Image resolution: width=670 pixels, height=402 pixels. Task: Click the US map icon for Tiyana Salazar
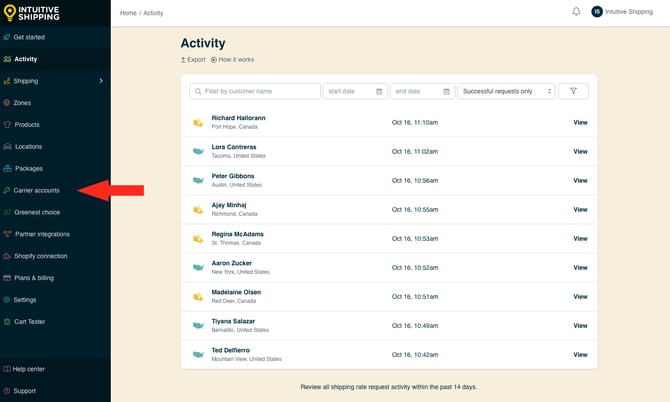[198, 326]
